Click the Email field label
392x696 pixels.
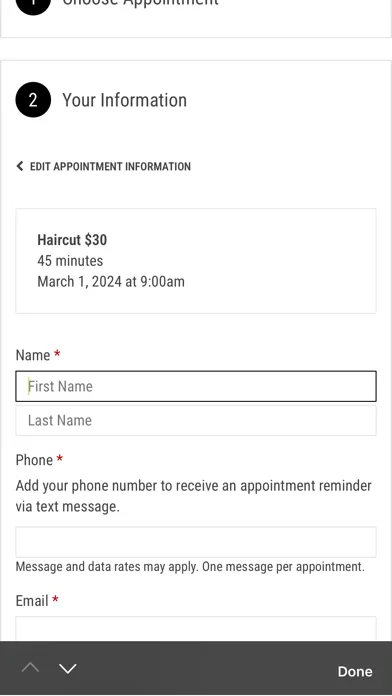coord(32,601)
